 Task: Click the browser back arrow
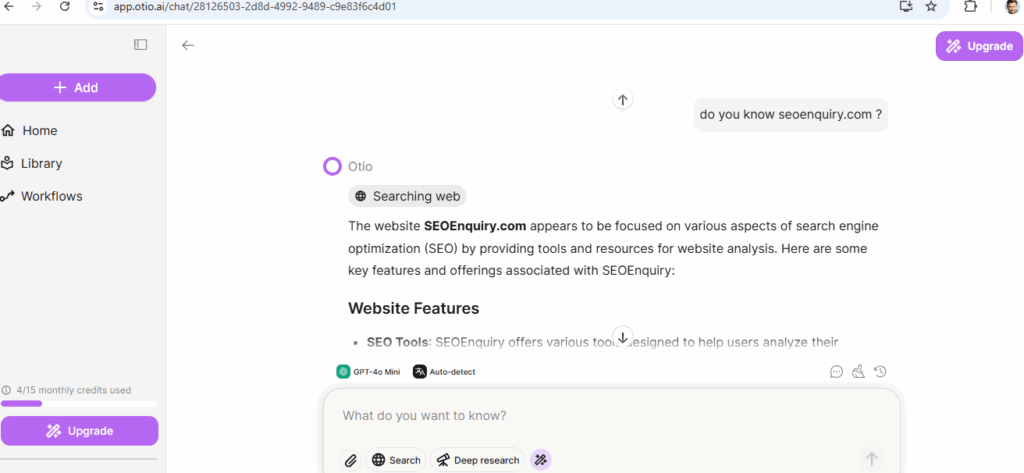click(8, 6)
